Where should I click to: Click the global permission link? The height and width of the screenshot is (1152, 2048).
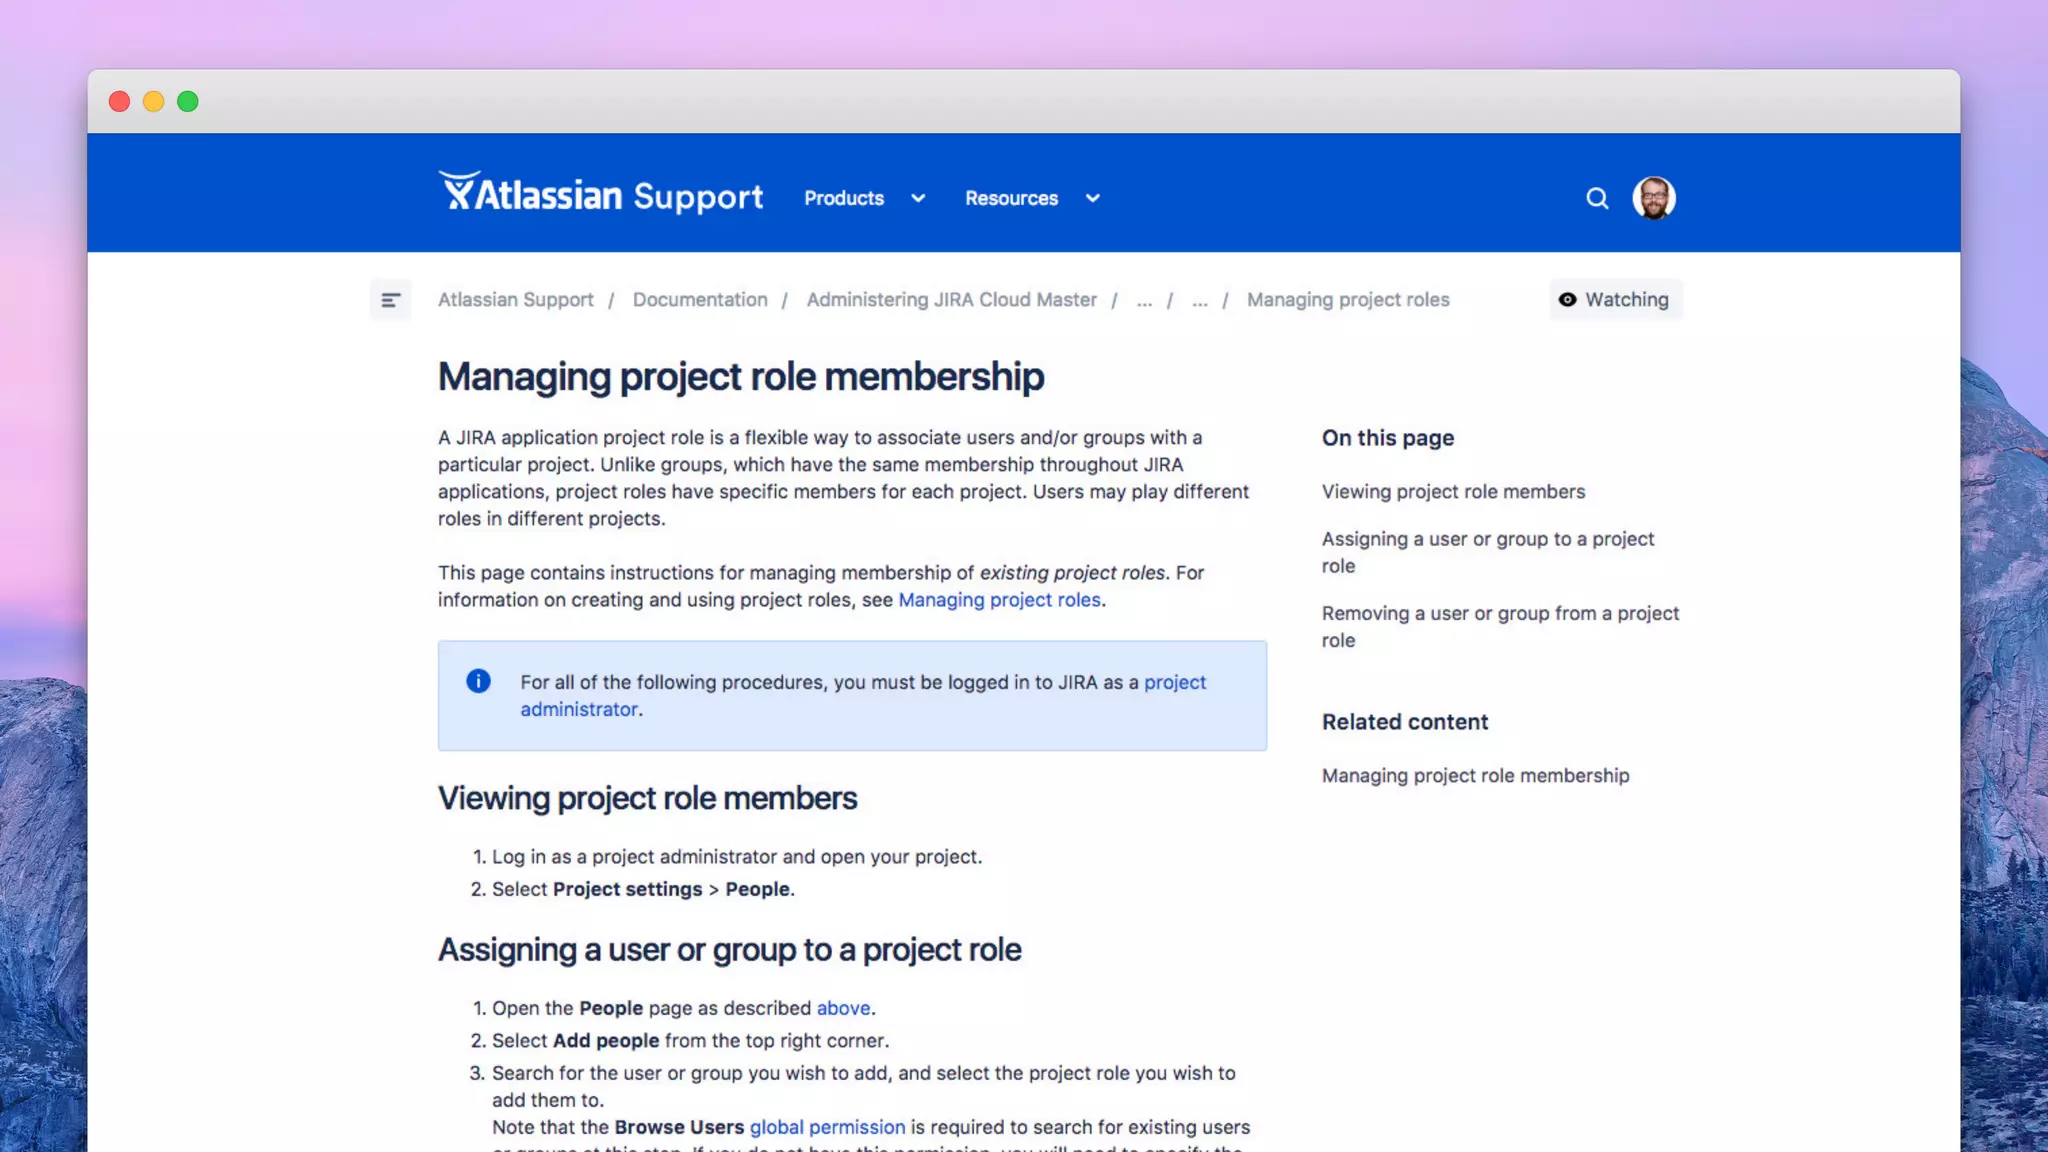(x=827, y=1127)
